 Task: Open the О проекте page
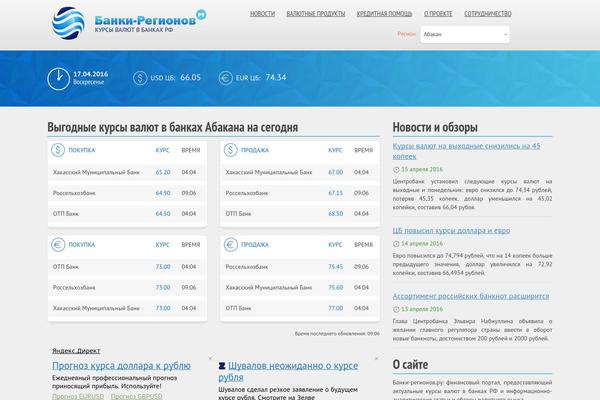coord(437,14)
